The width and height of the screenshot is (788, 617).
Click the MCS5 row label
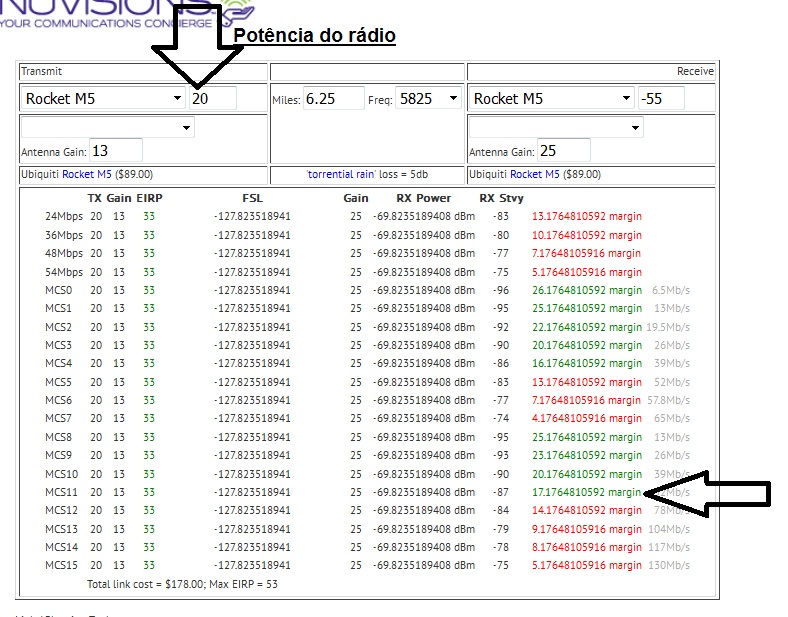point(58,382)
